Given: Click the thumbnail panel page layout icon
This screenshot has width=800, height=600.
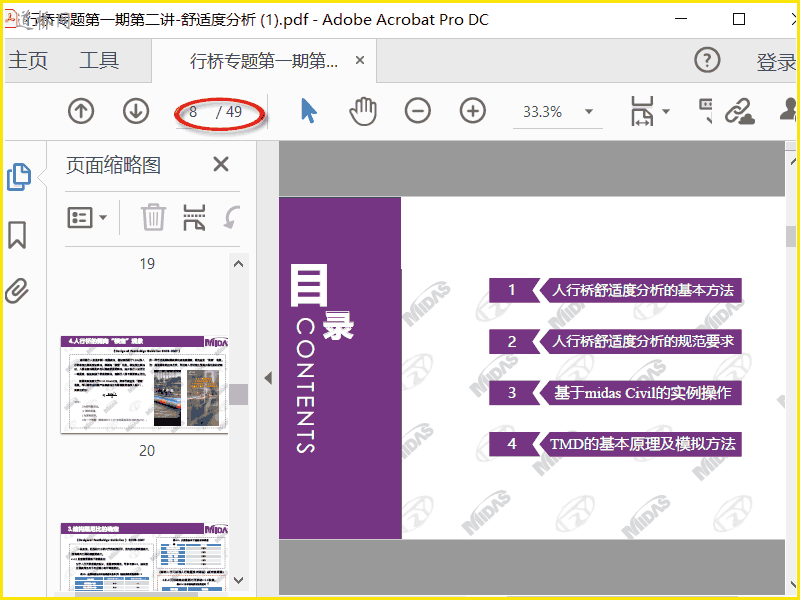Looking at the screenshot, I should tap(194, 217).
